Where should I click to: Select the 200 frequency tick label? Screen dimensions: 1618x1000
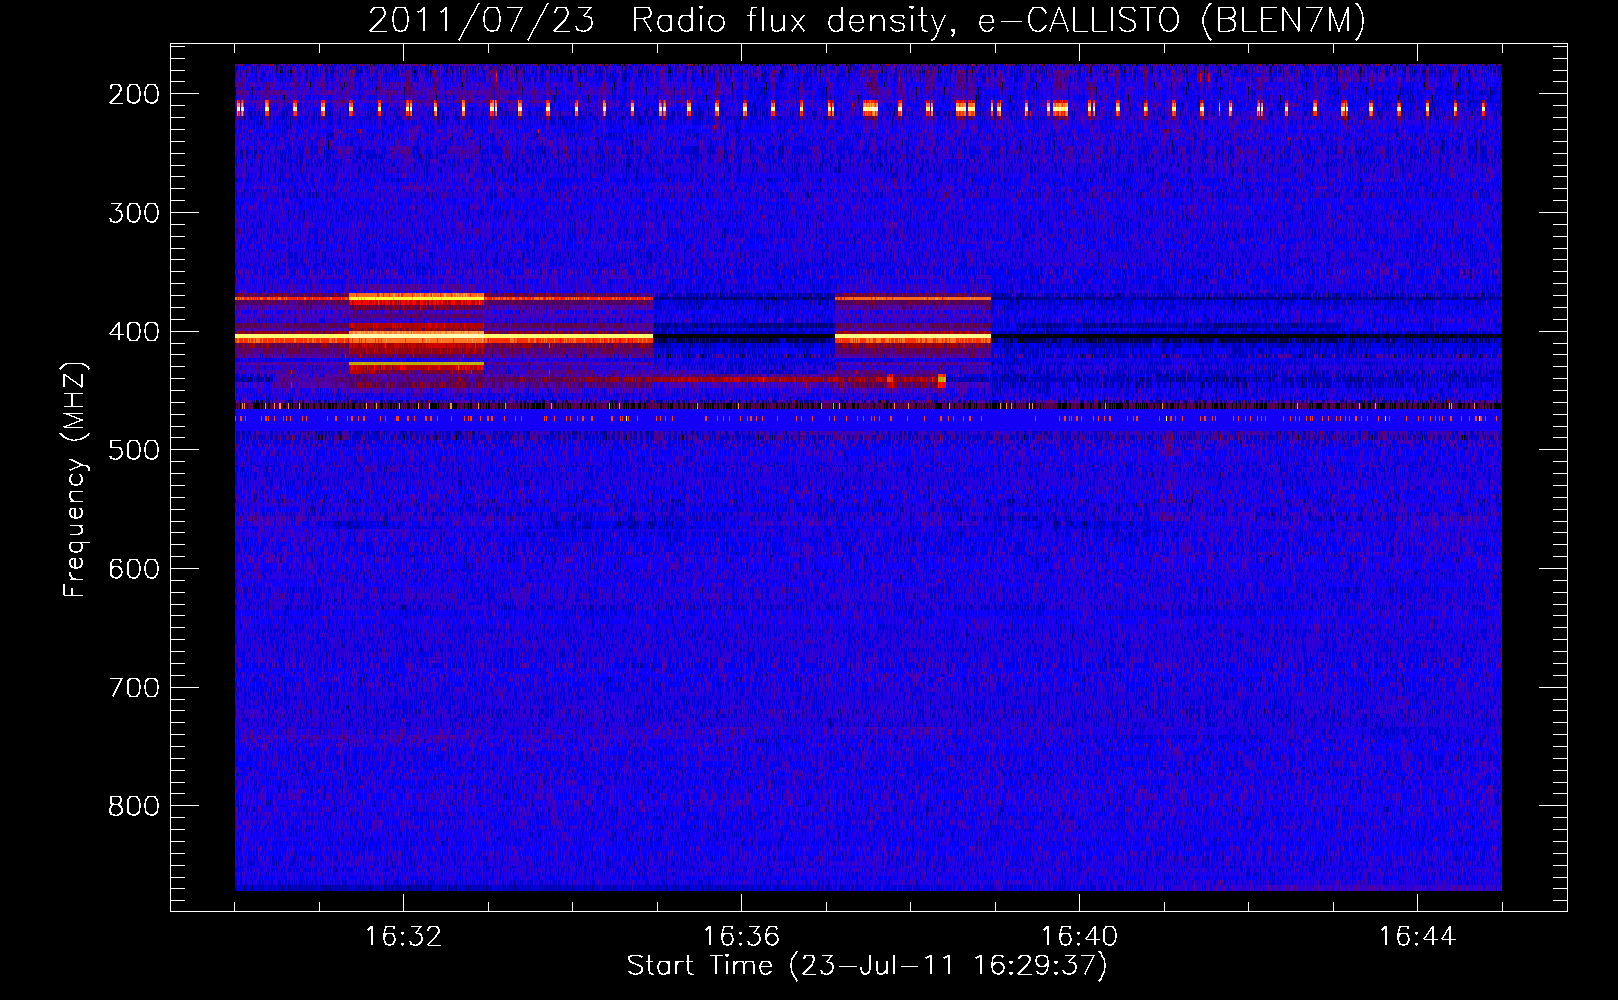click(x=134, y=94)
